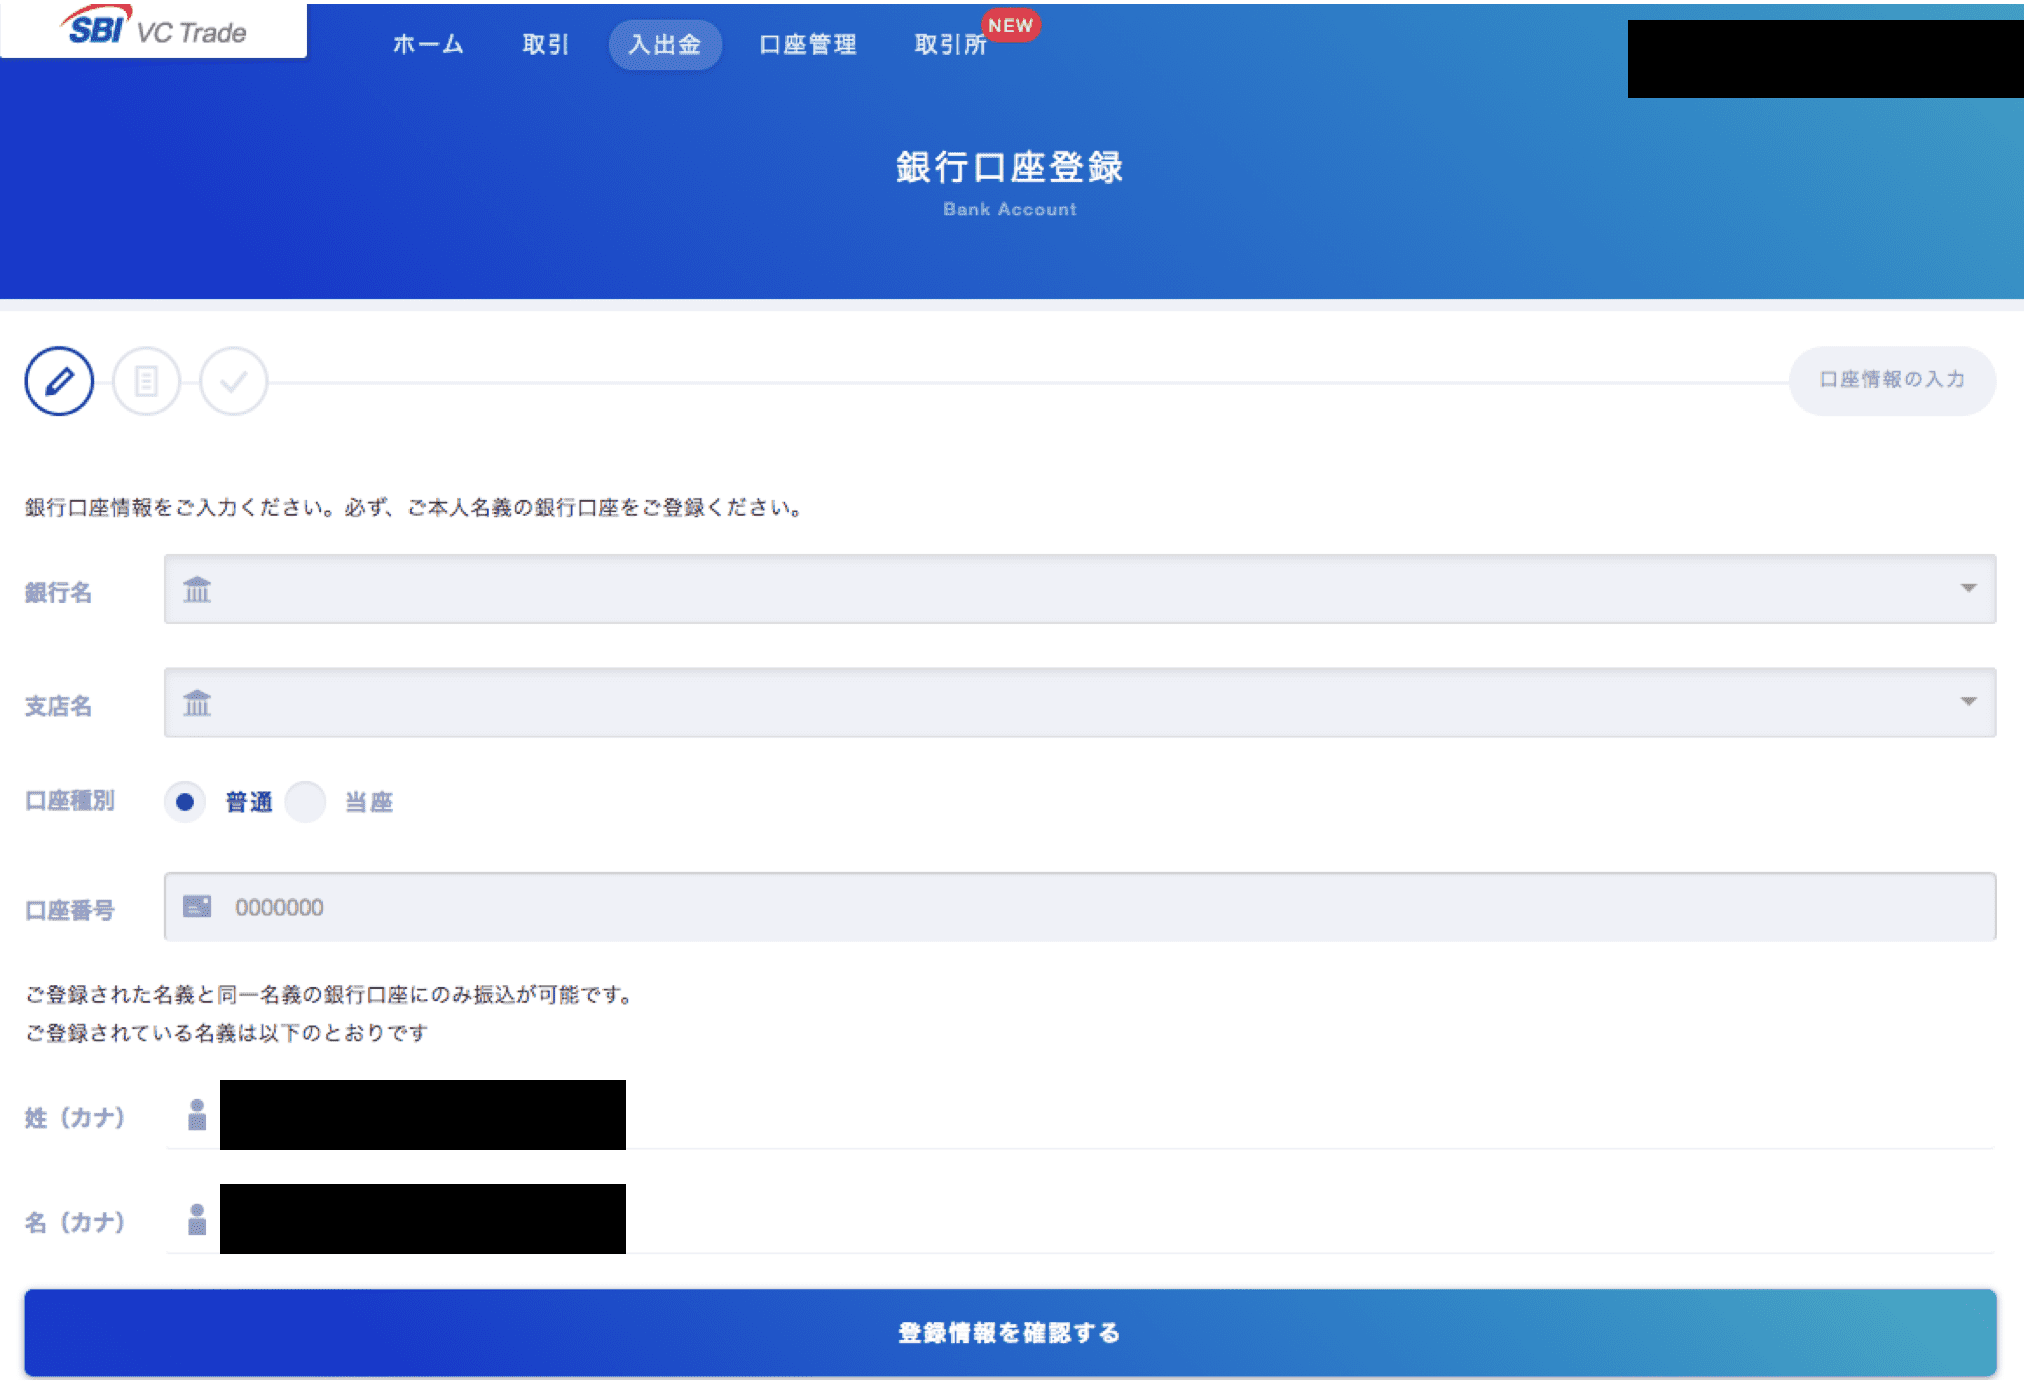The width and height of the screenshot is (2024, 1390).
Task: Click the 口座情報の入力 step label
Action: point(1892,380)
